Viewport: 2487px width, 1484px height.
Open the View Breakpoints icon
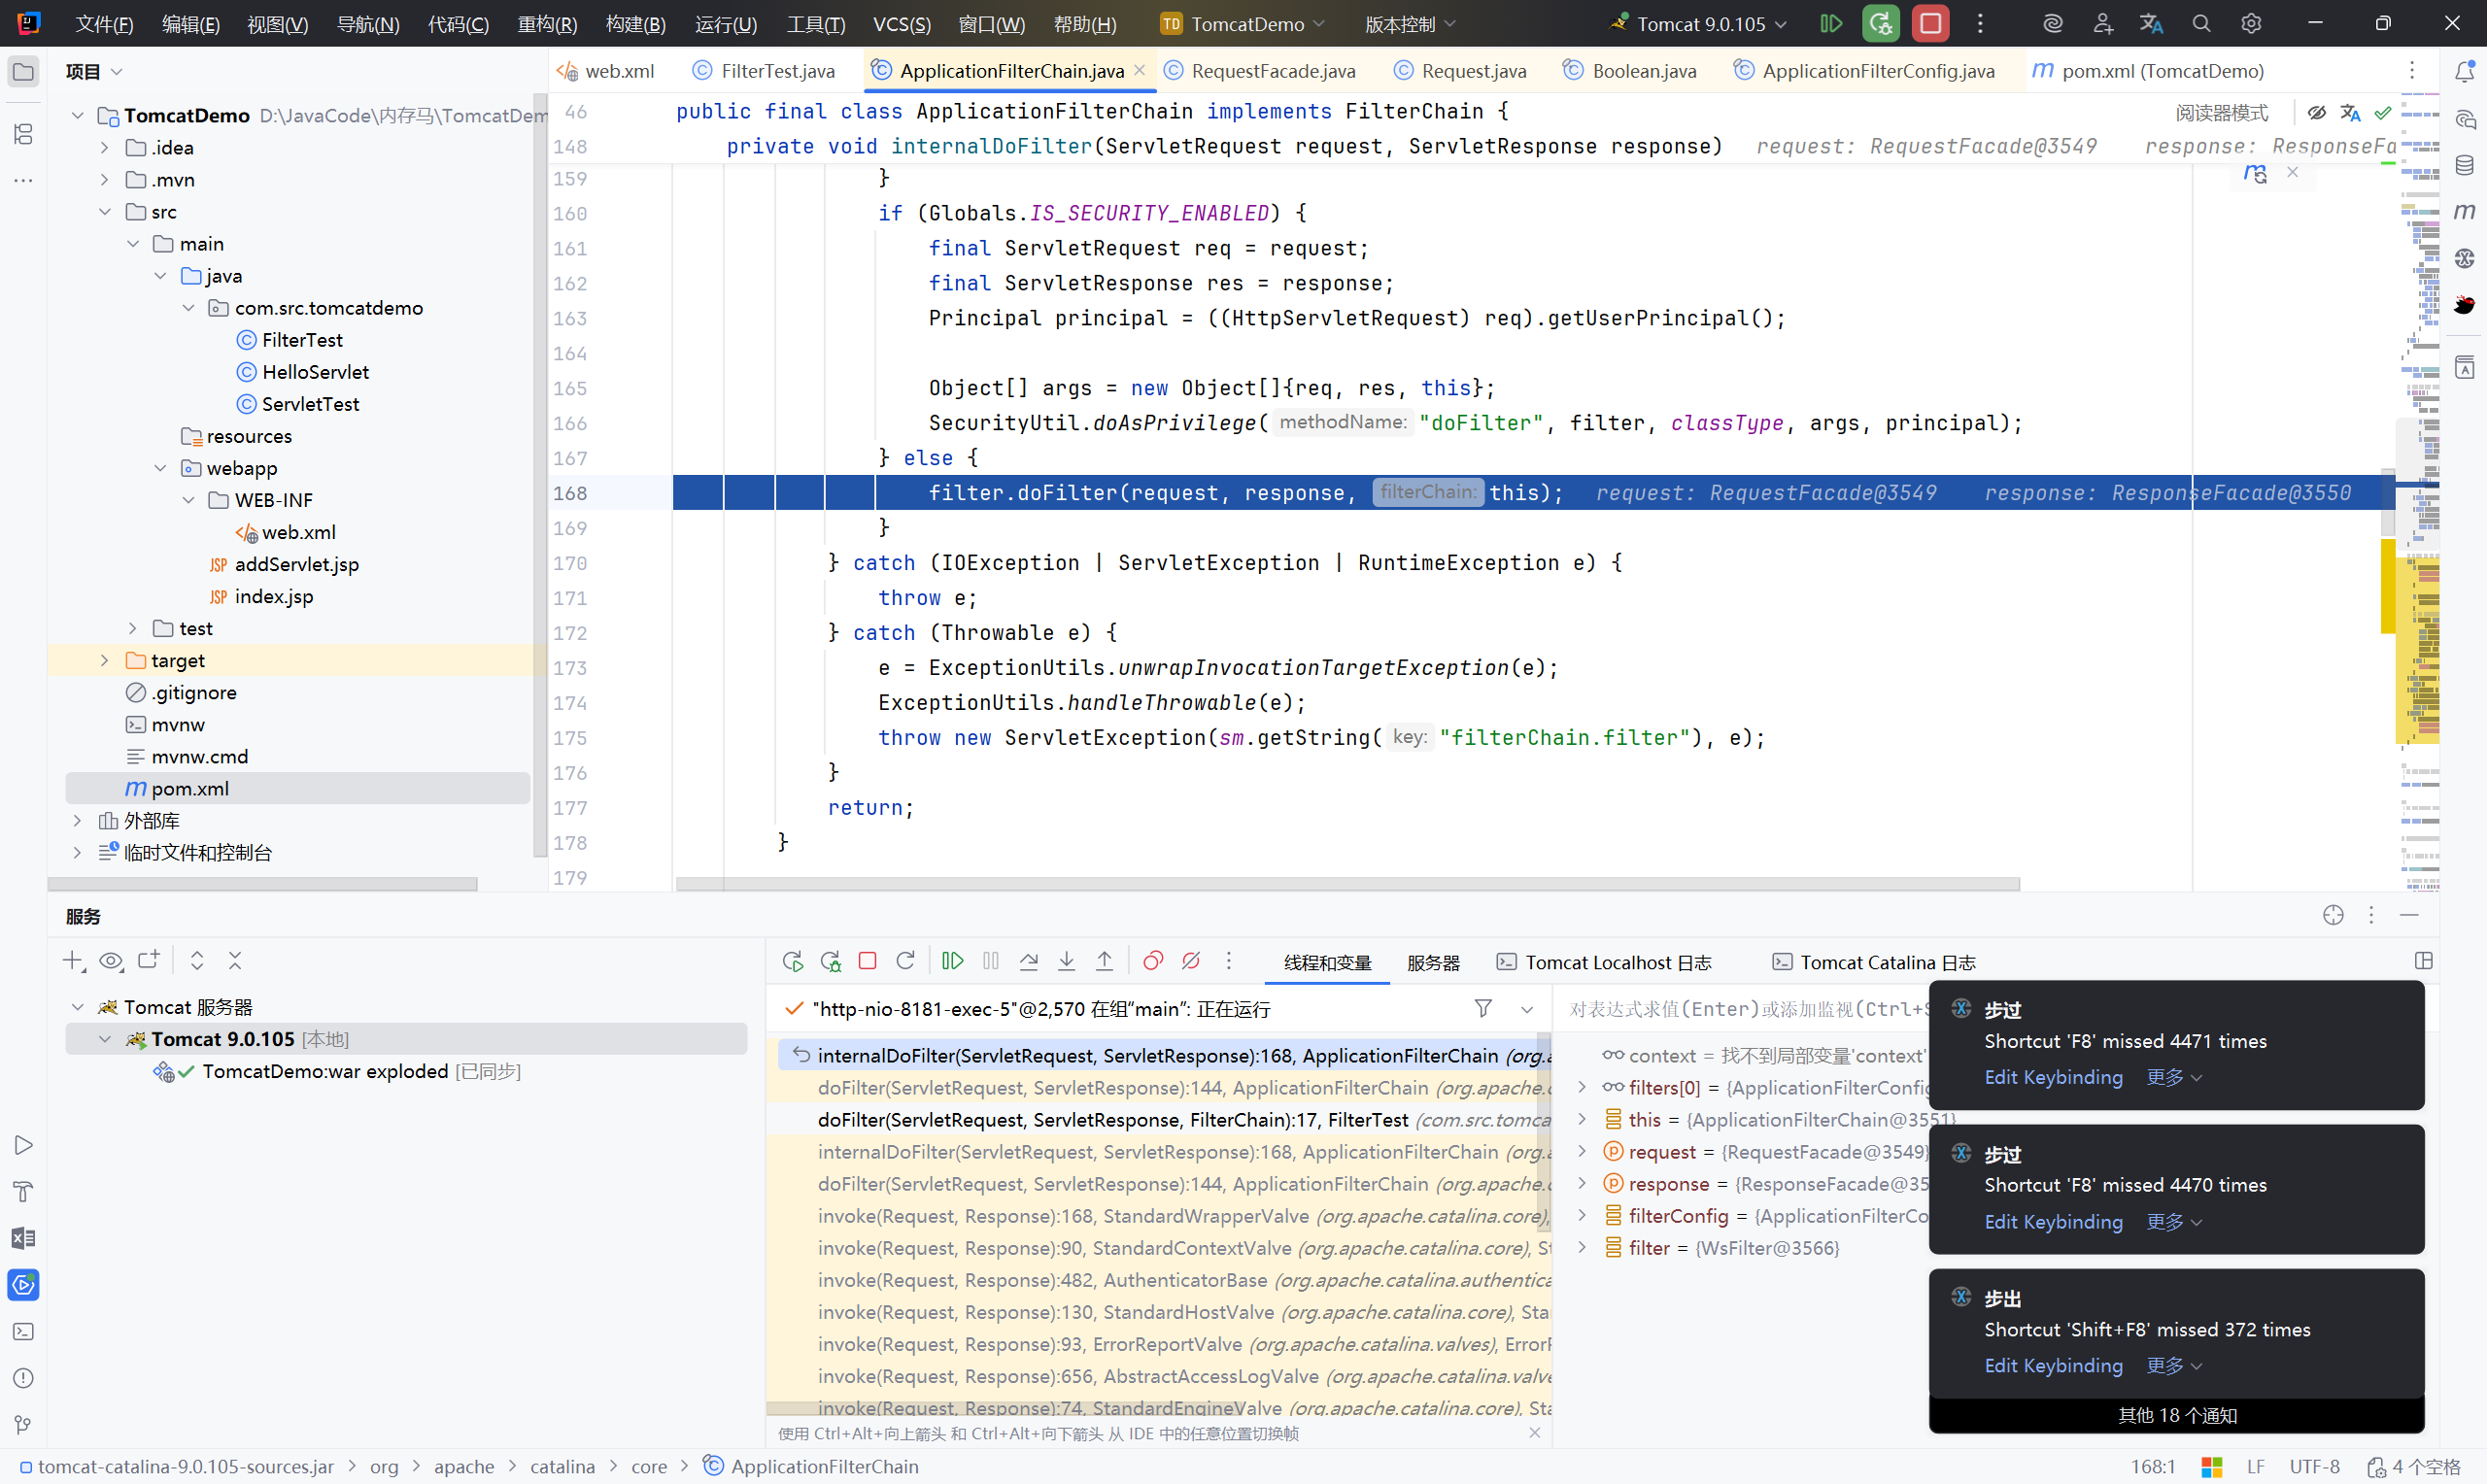pos(1153,961)
